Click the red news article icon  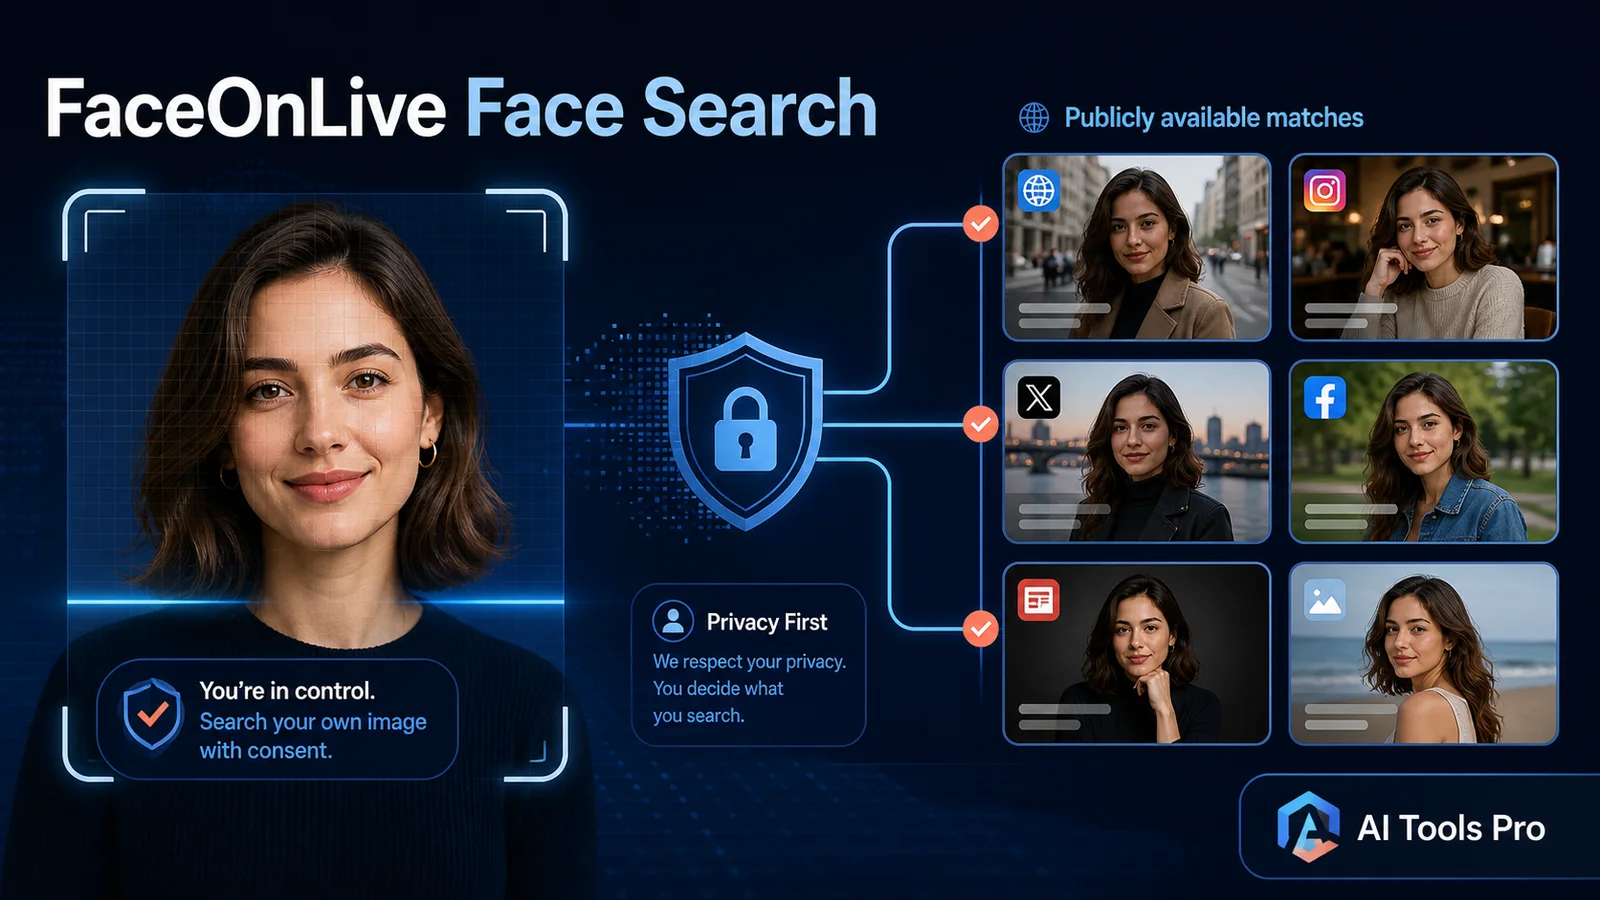point(1039,600)
